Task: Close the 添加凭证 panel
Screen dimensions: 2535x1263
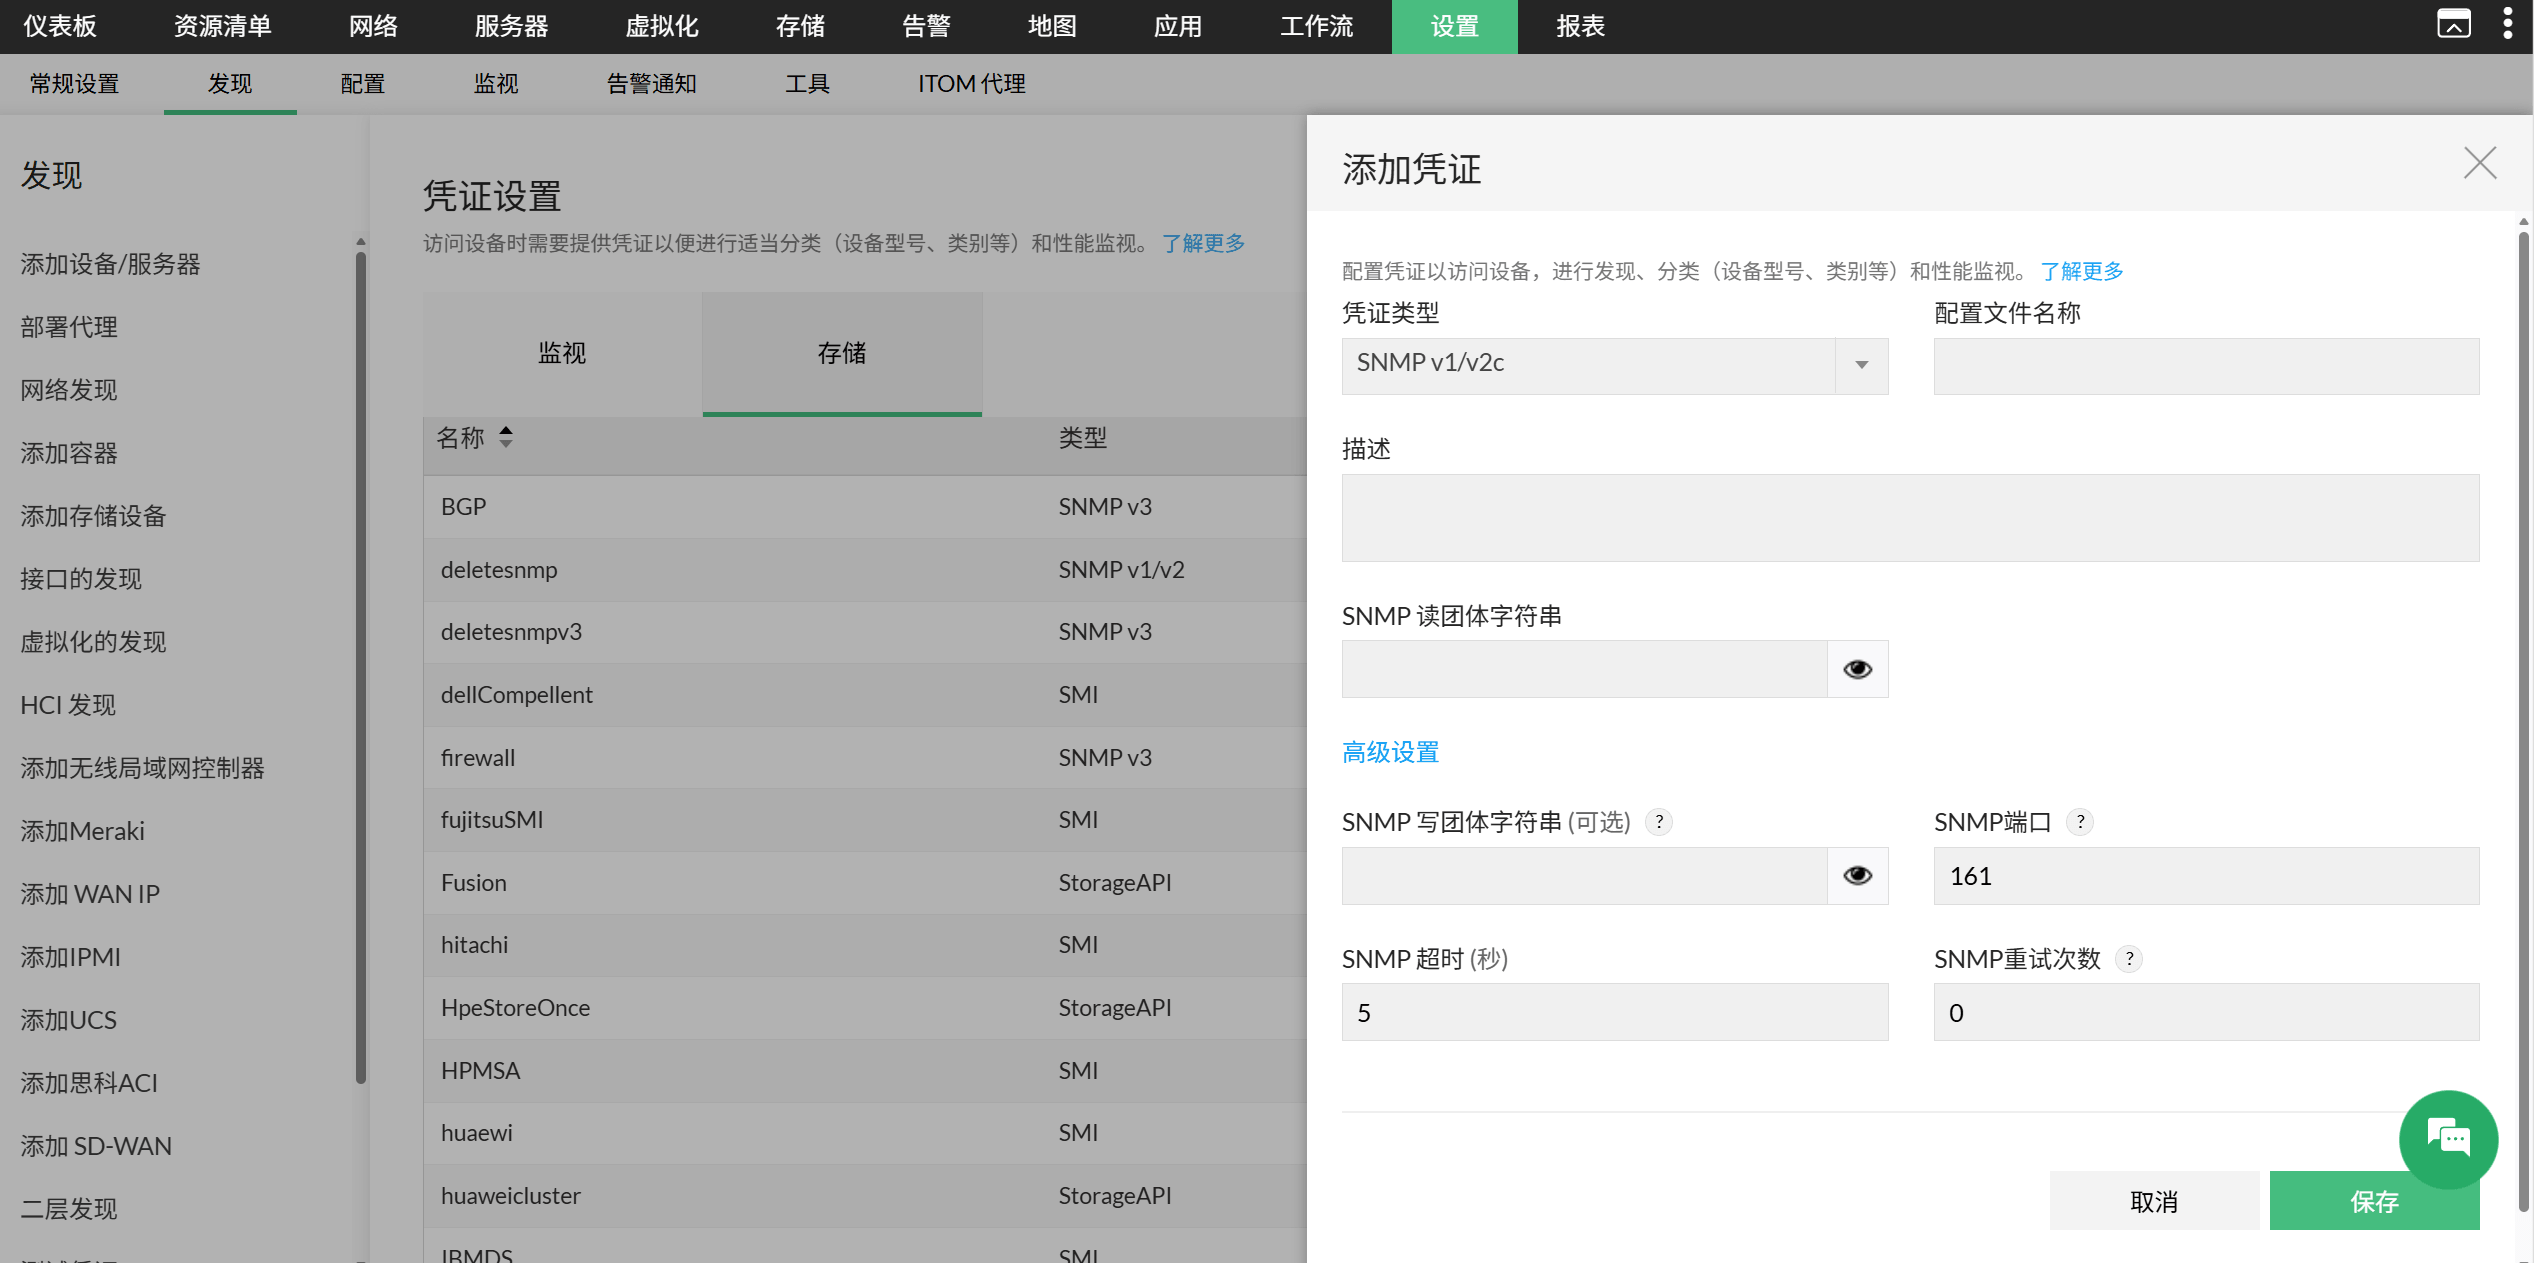Action: coord(2479,163)
